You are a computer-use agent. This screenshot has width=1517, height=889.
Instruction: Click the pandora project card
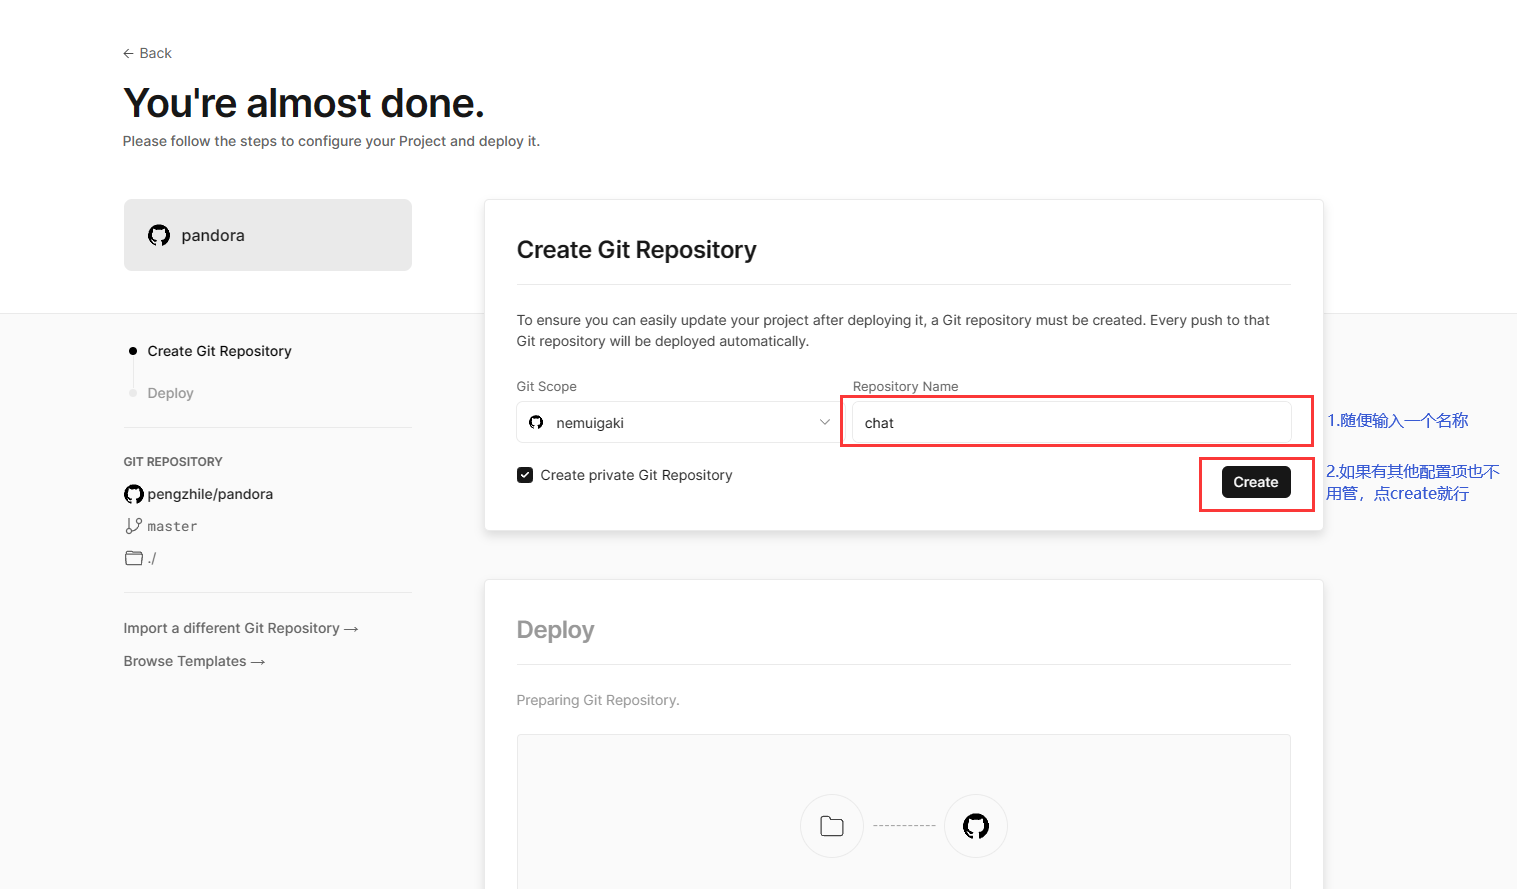268,235
